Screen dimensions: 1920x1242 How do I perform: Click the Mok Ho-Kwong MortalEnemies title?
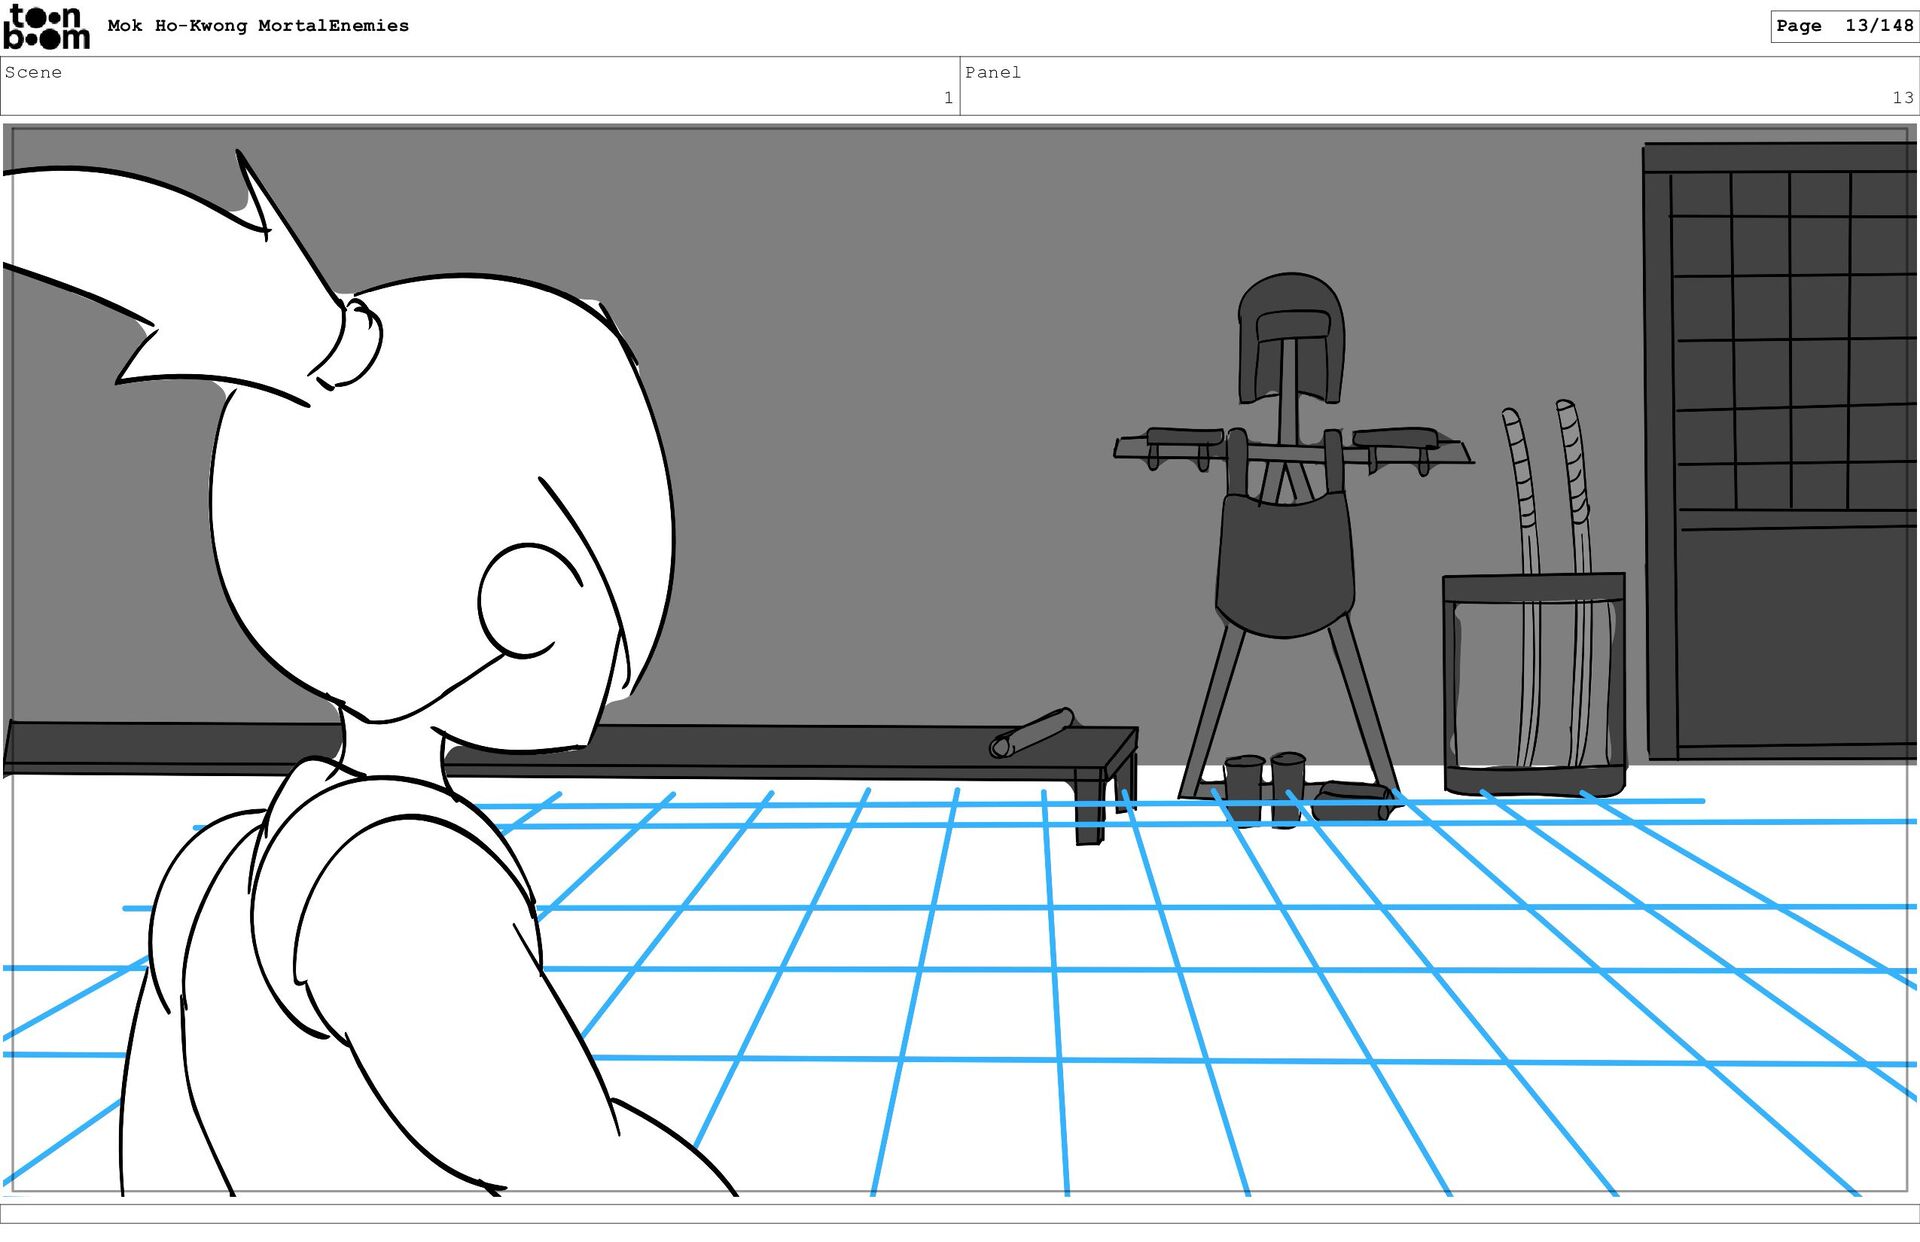pos(258,26)
